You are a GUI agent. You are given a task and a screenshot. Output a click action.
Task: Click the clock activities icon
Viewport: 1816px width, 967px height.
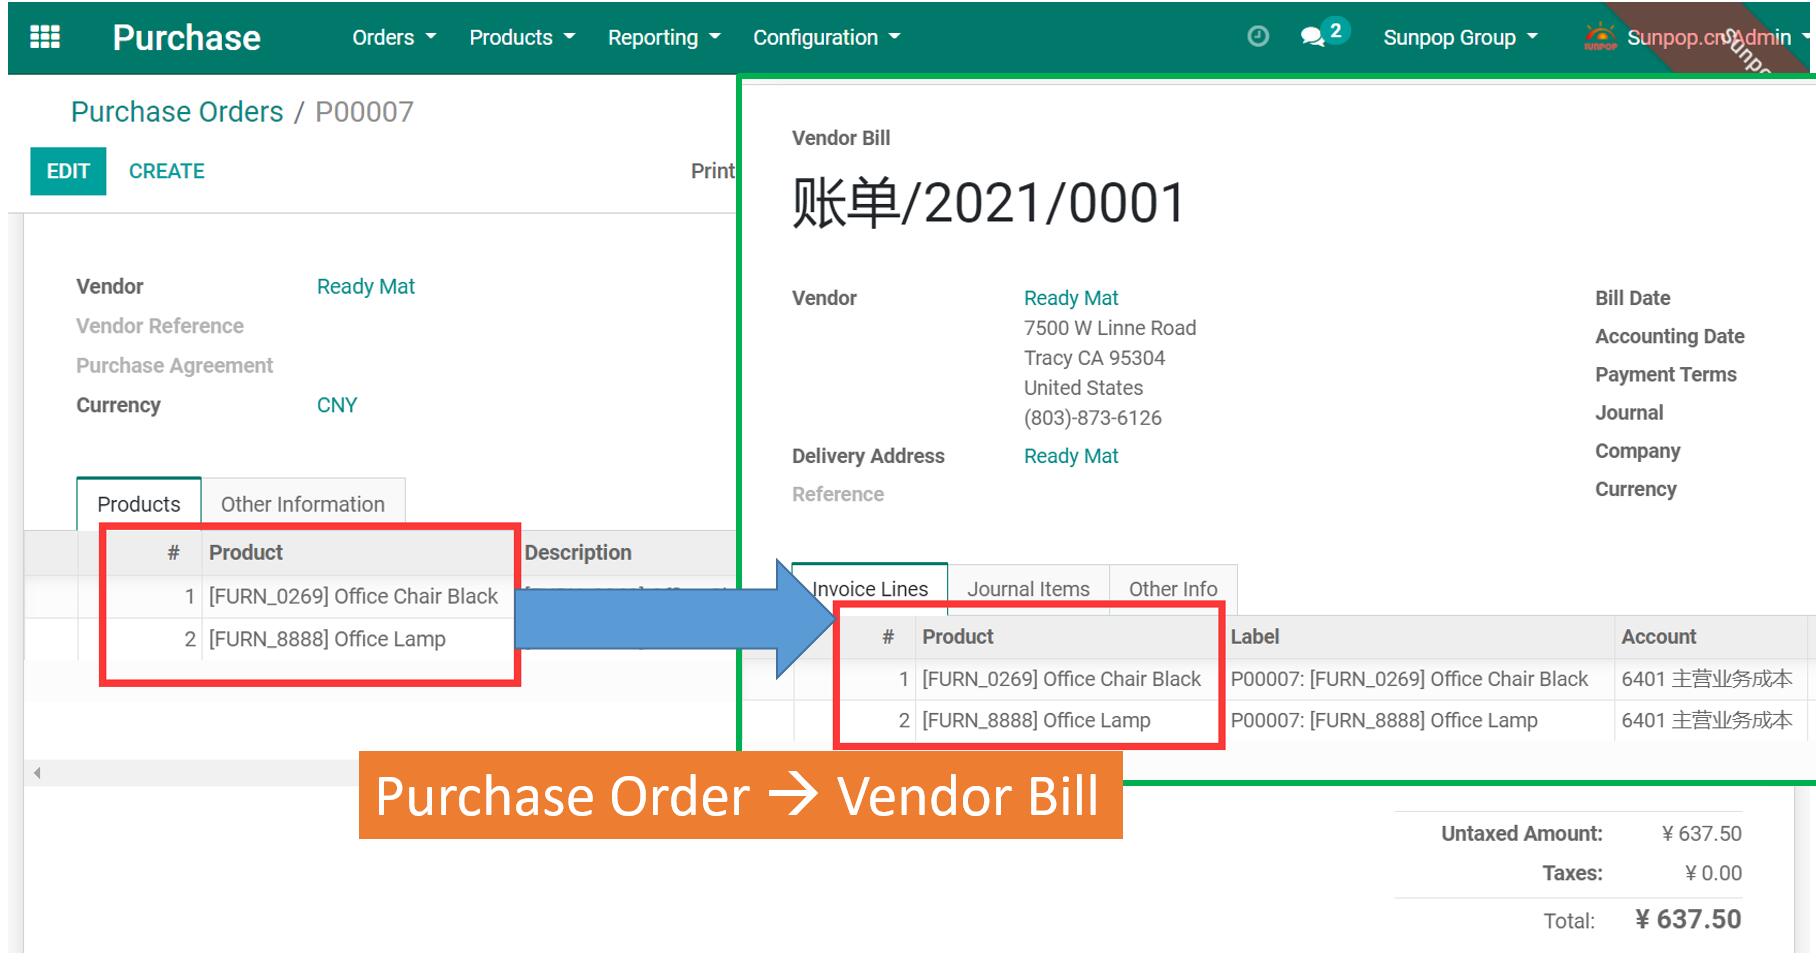click(1258, 37)
